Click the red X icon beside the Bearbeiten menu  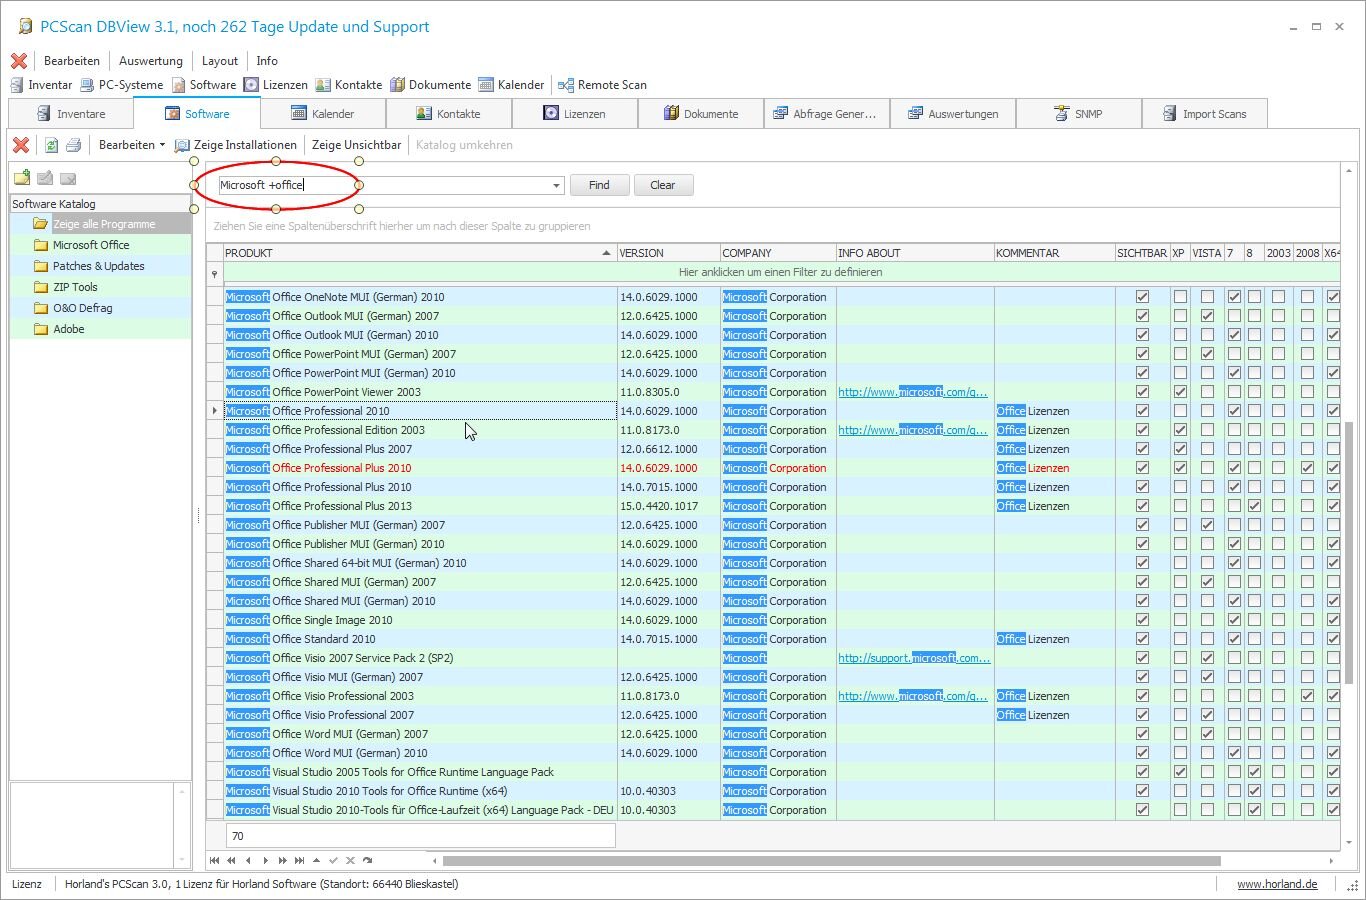[19, 61]
